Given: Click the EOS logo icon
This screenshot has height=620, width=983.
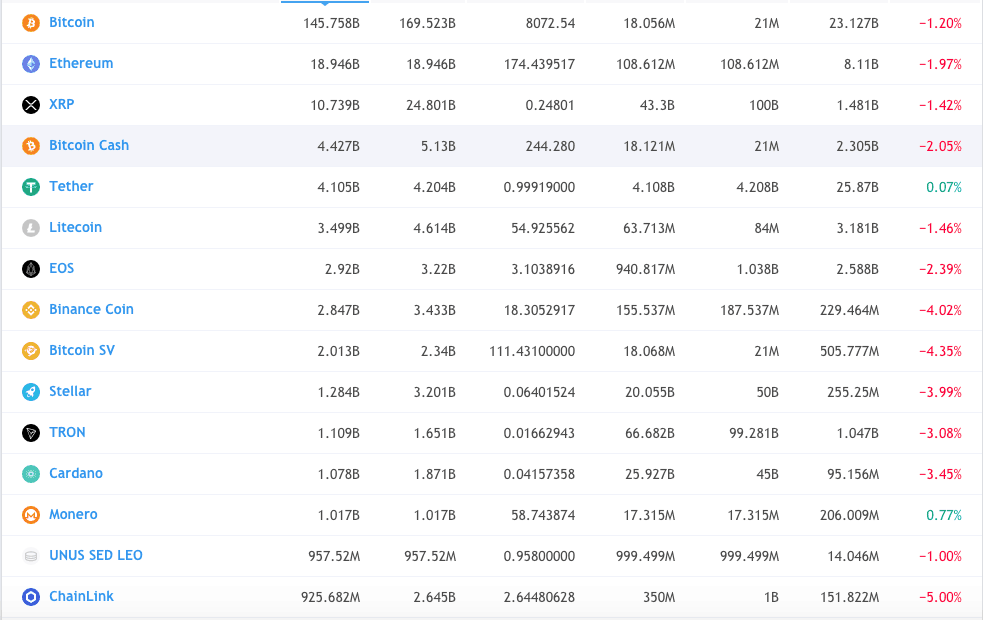Looking at the screenshot, I should click(31, 269).
